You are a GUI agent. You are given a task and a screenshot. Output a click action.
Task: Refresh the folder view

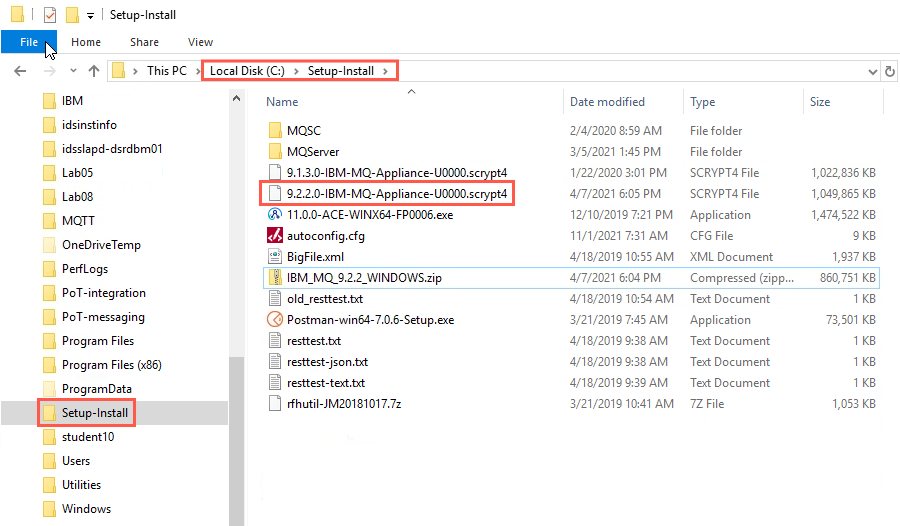point(890,72)
